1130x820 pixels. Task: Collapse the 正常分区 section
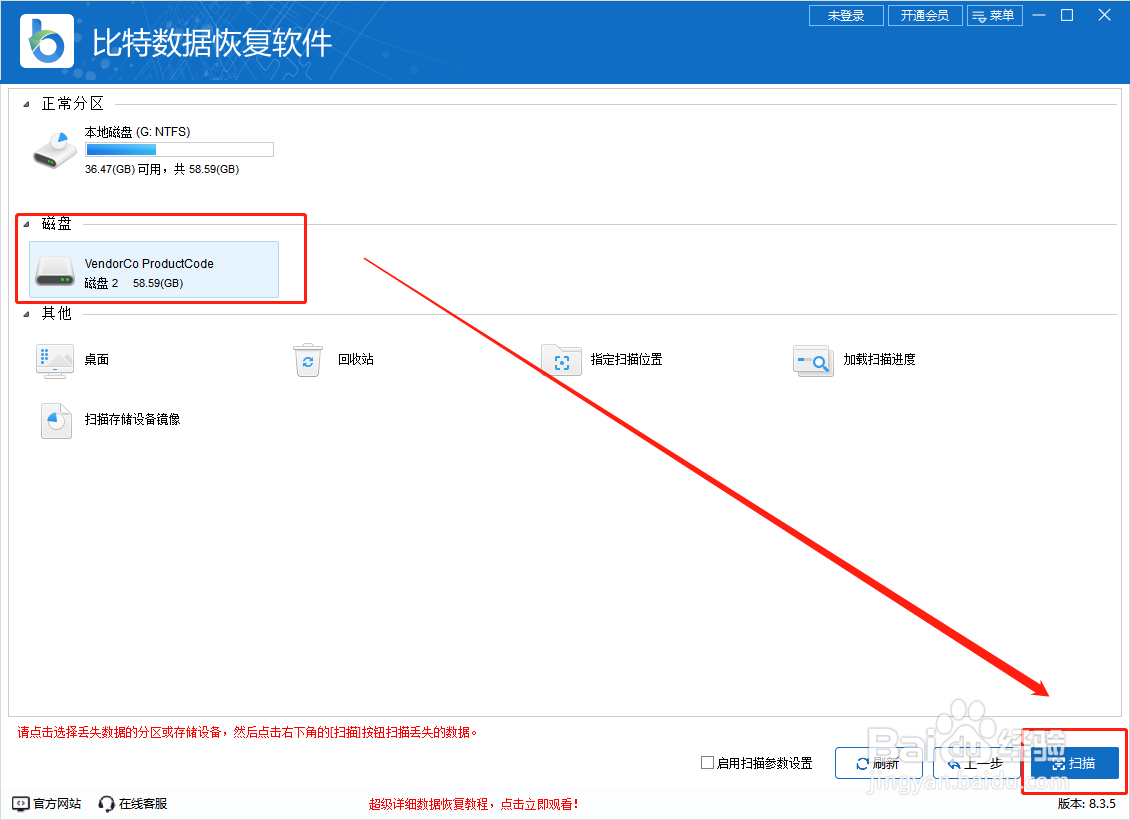pos(28,103)
